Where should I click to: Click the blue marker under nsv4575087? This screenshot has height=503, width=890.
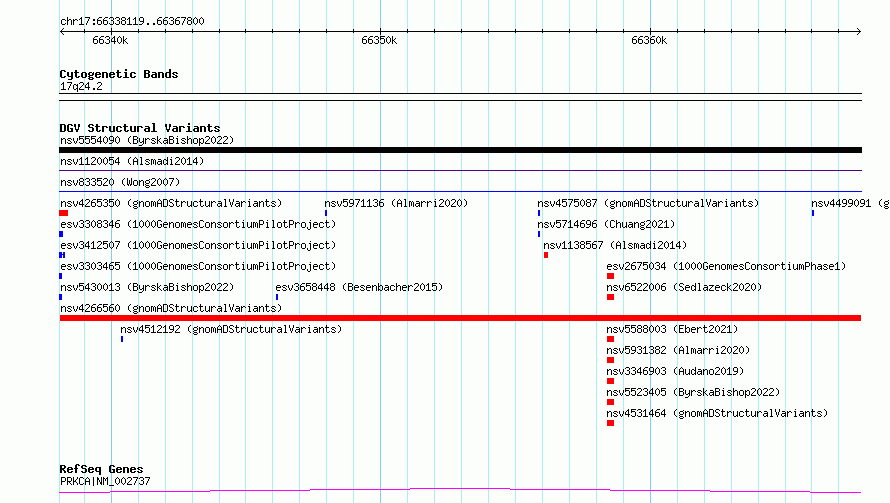(539, 213)
